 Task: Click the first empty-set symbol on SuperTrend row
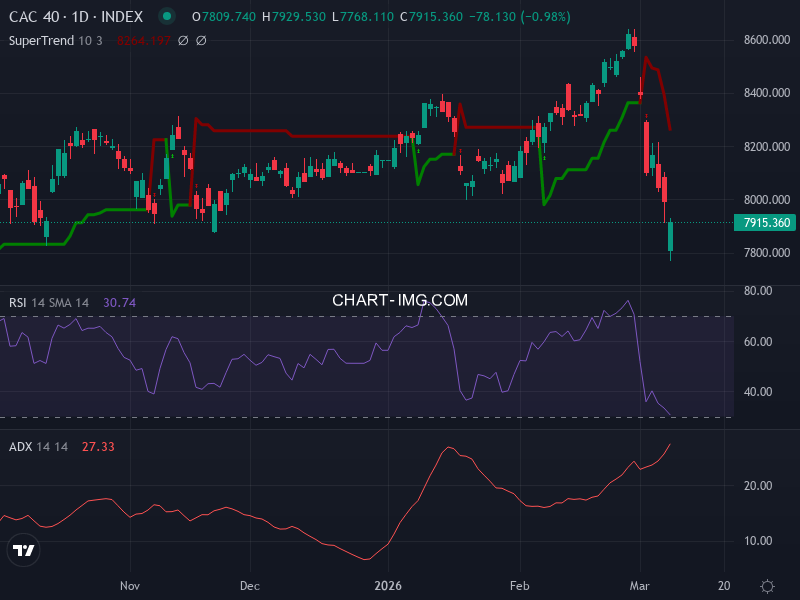coord(183,40)
